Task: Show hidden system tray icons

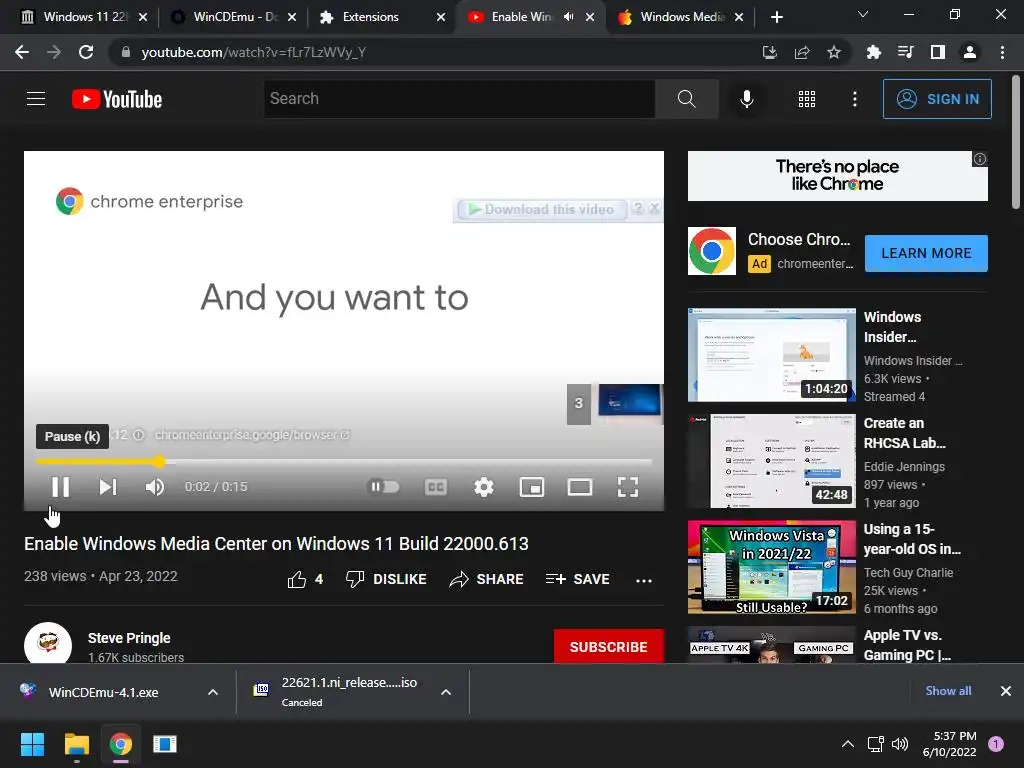Action: click(848, 744)
